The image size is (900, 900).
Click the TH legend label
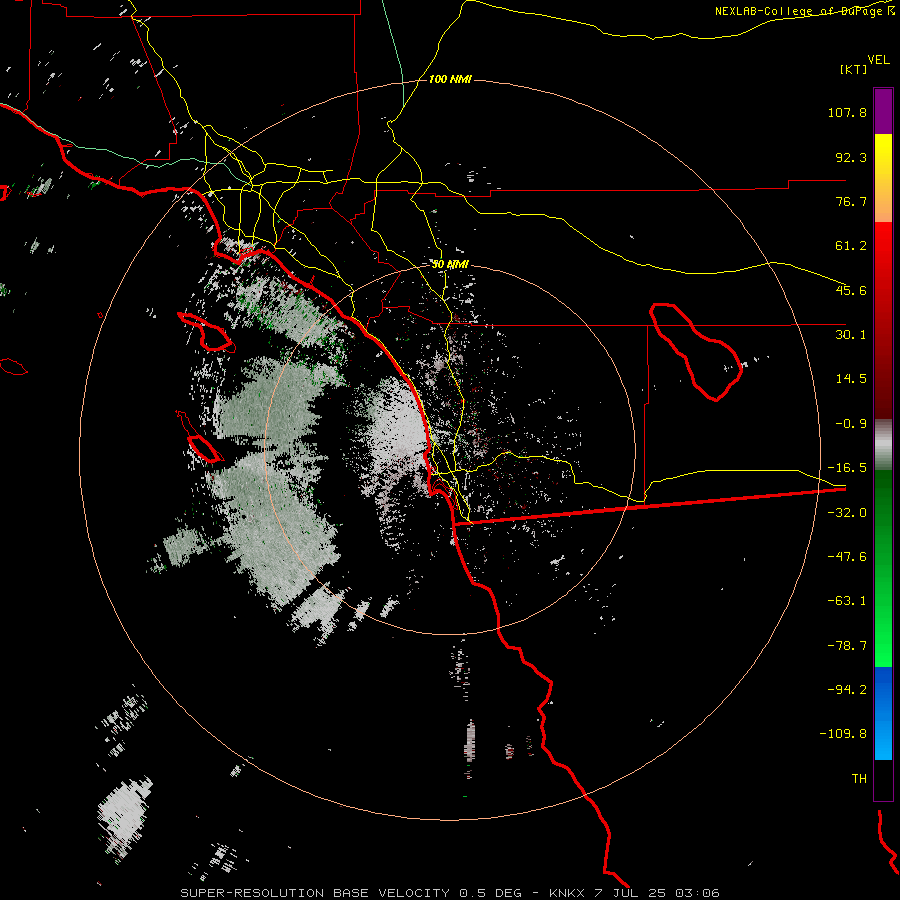click(x=859, y=778)
